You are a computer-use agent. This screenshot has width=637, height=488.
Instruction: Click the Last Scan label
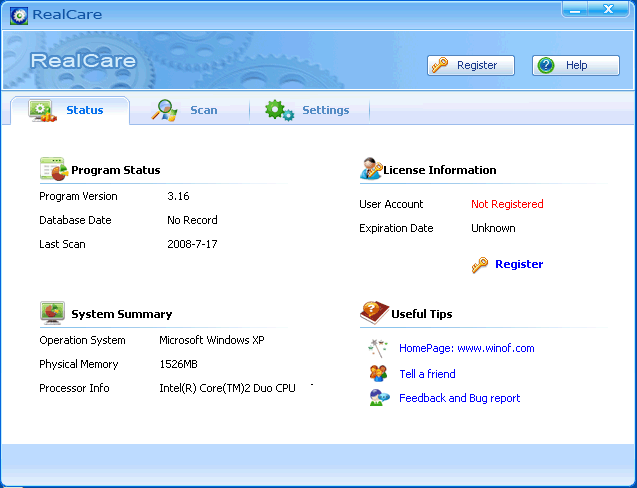pyautogui.click(x=62, y=244)
